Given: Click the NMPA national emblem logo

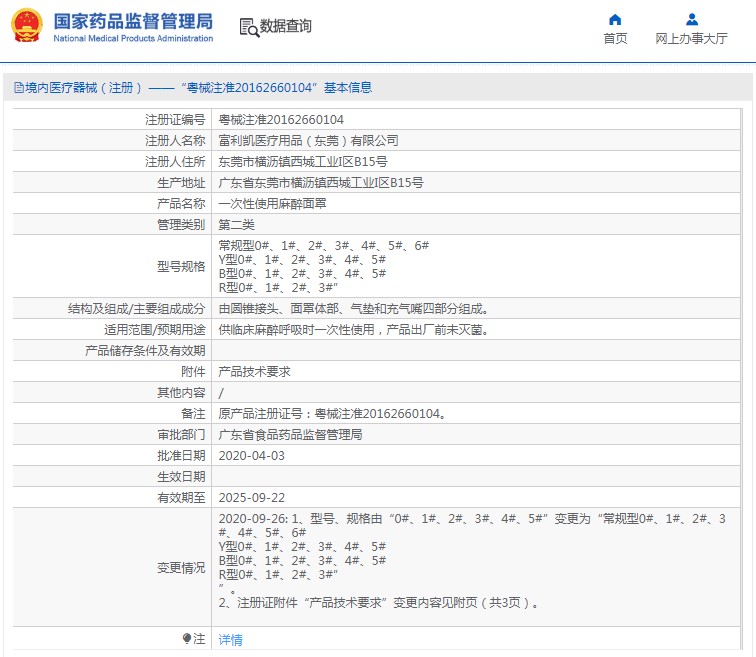Looking at the screenshot, I should 27,27.
